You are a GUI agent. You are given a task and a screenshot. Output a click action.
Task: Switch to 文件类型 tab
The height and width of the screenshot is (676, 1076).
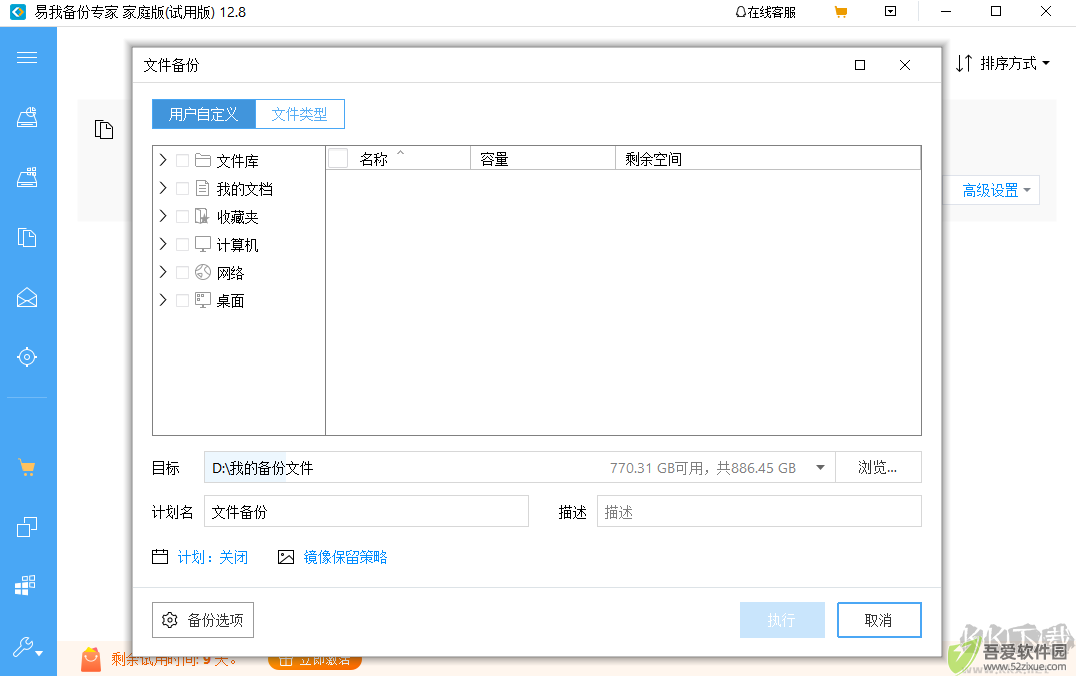pos(299,114)
